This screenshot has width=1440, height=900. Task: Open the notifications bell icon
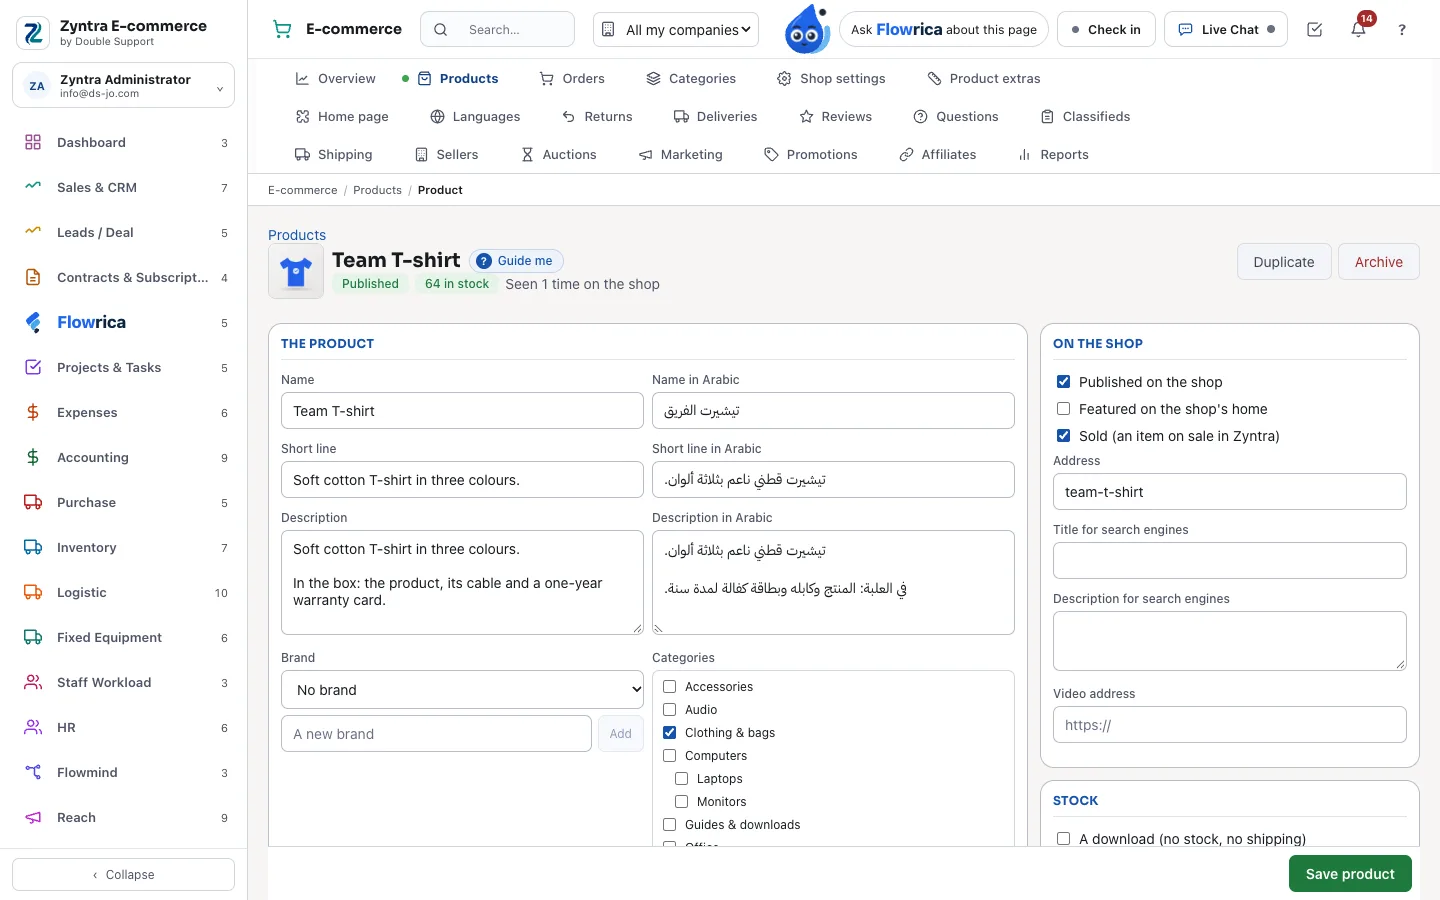[1358, 30]
